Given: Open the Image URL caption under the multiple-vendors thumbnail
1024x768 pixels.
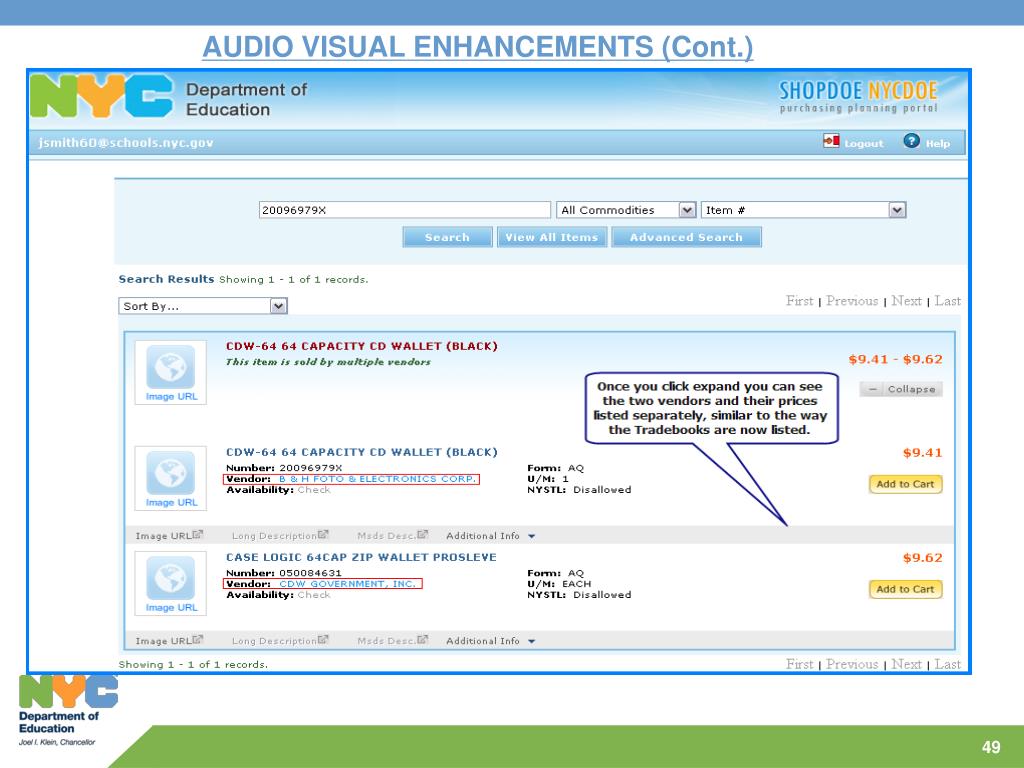Looking at the screenshot, I should tap(171, 396).
